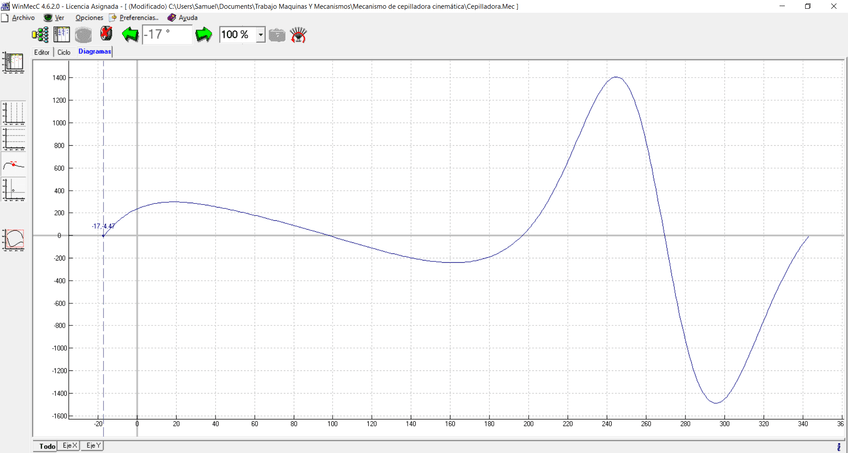Image resolution: width=848 pixels, height=453 pixels.
Task: Open the Preferencias menu
Action: click(138, 17)
